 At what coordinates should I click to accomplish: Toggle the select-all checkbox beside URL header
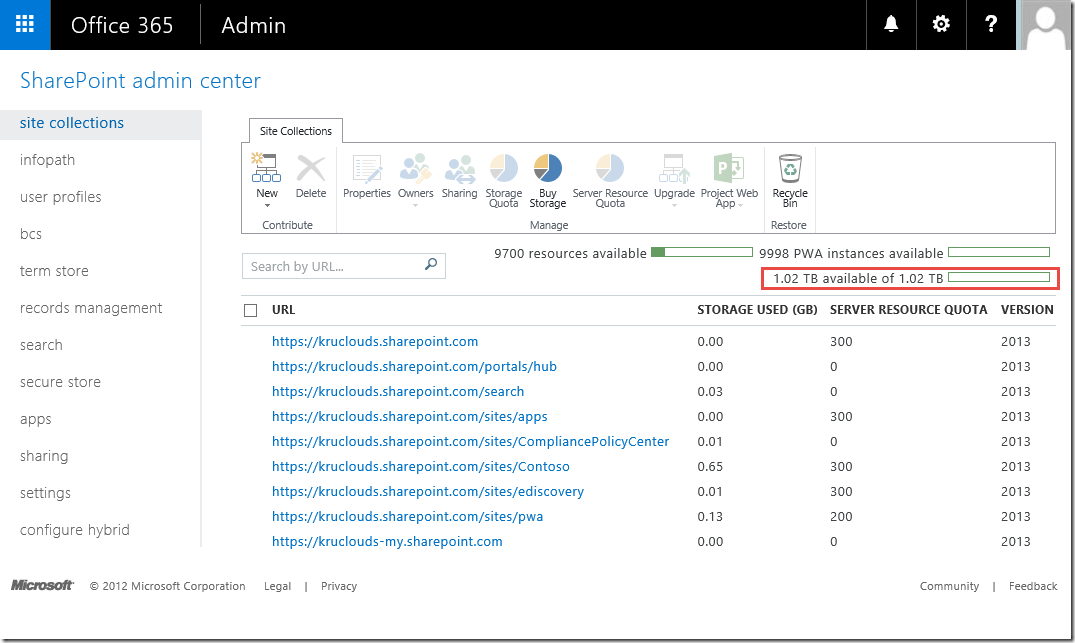[x=251, y=311]
